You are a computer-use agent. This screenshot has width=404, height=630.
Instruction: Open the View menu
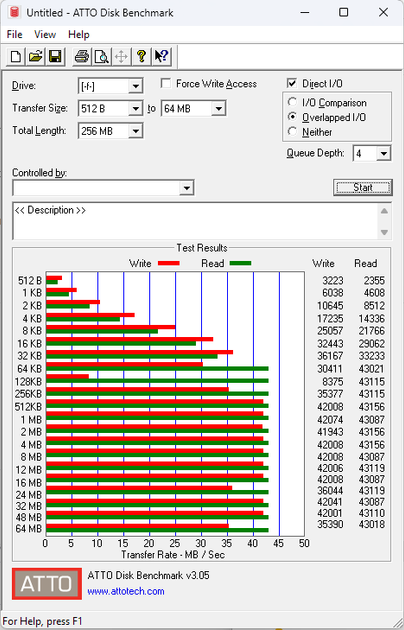click(x=45, y=35)
